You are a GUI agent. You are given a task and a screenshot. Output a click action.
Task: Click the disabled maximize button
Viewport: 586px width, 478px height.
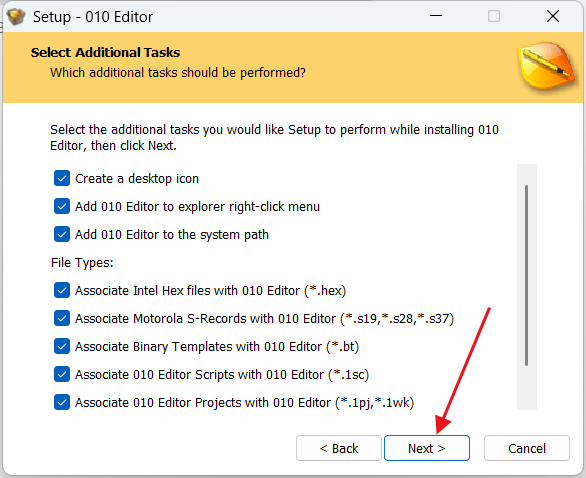[x=494, y=16]
